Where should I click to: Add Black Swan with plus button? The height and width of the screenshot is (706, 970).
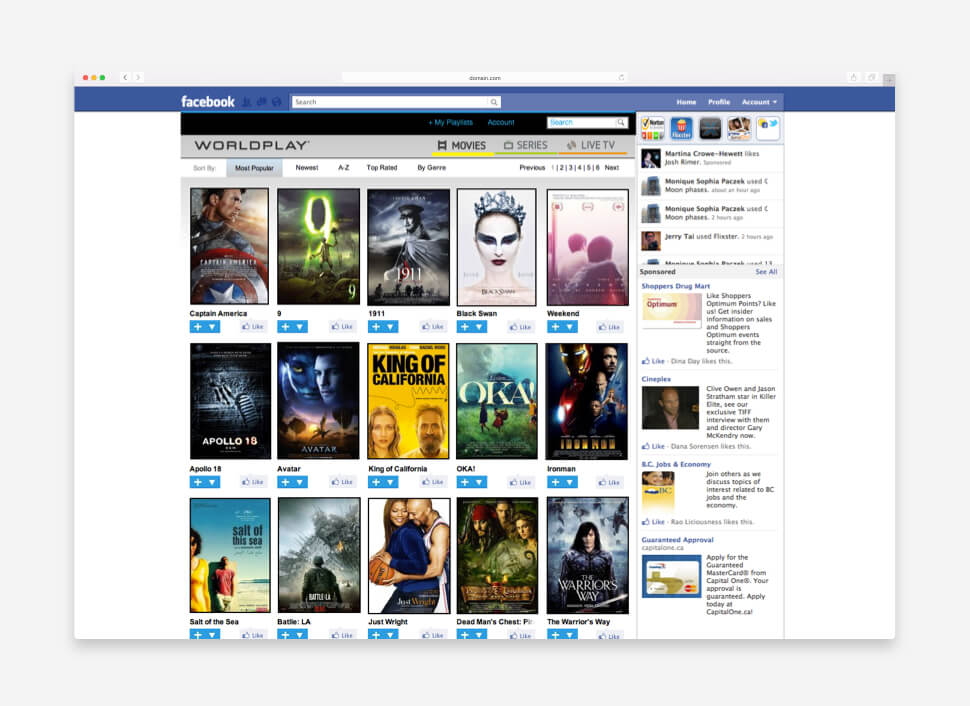(465, 327)
